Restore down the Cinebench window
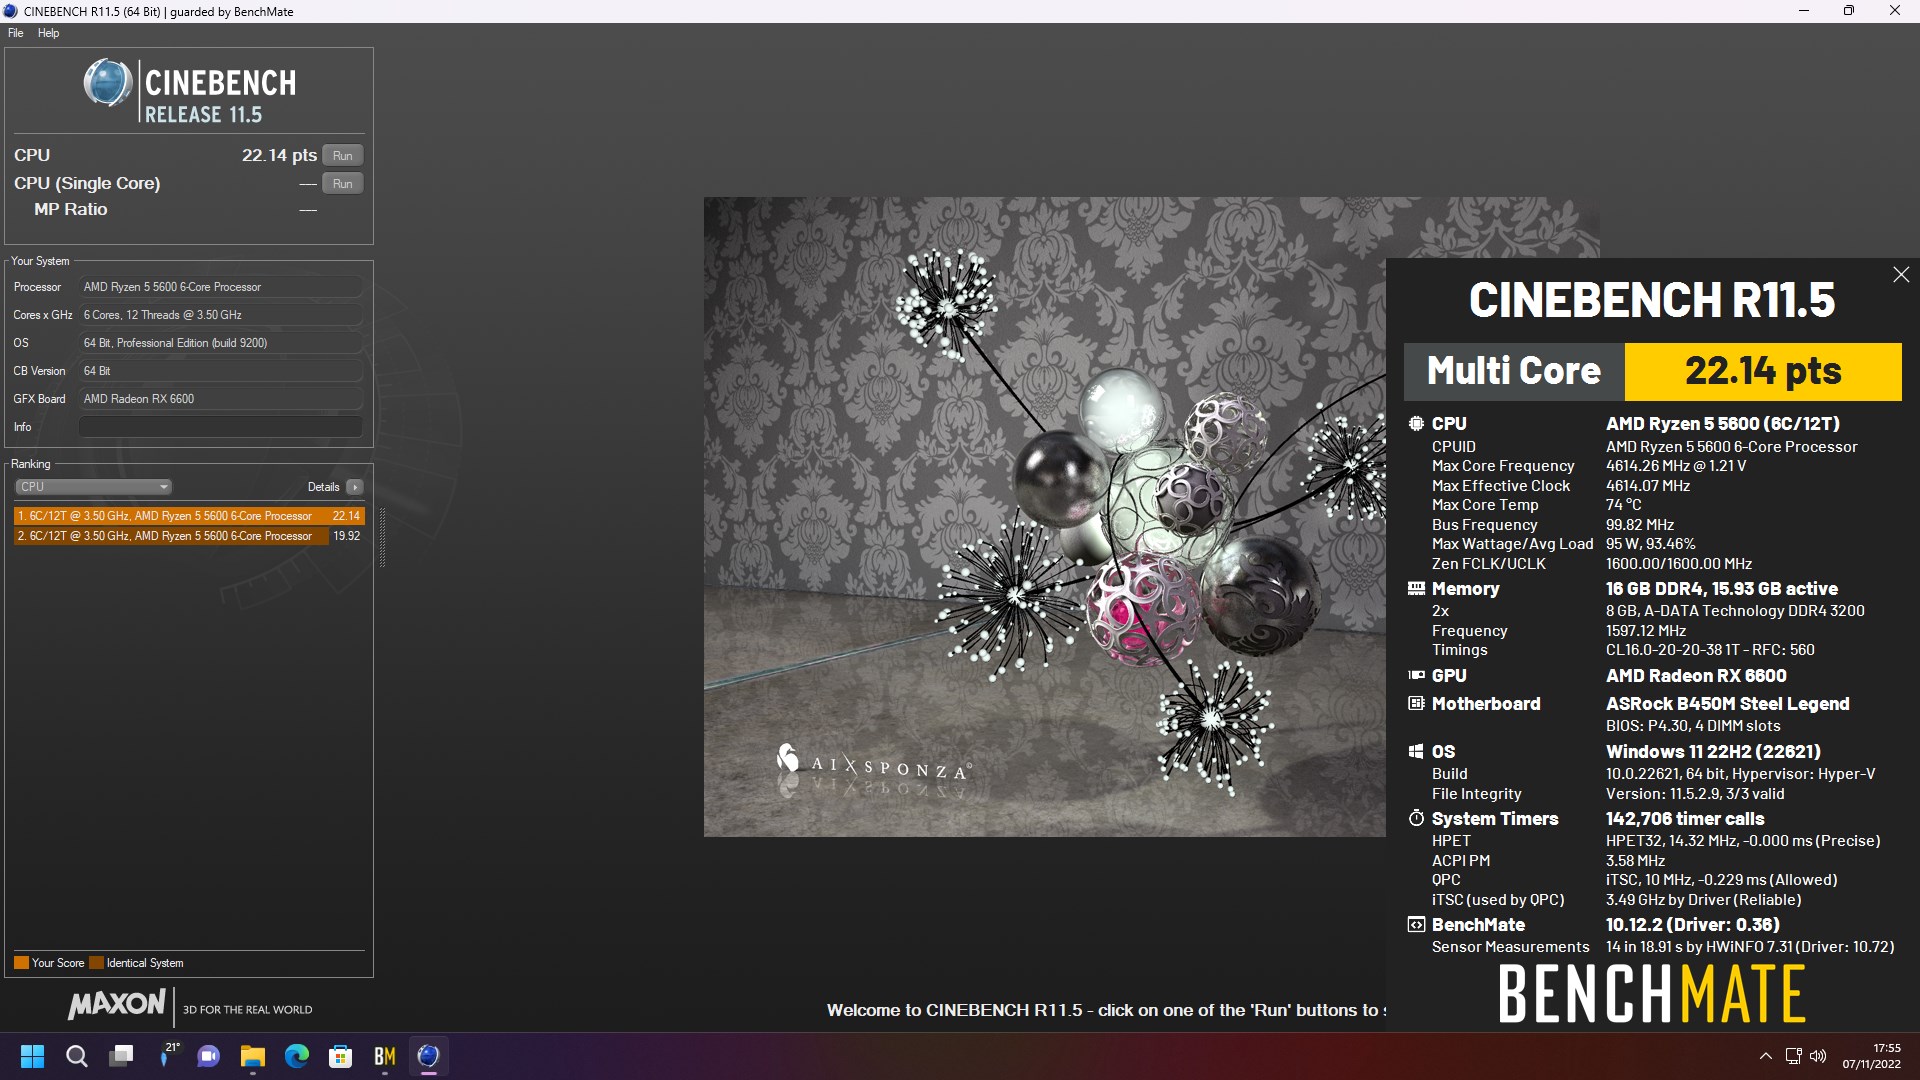The height and width of the screenshot is (1080, 1920). [x=1849, y=11]
